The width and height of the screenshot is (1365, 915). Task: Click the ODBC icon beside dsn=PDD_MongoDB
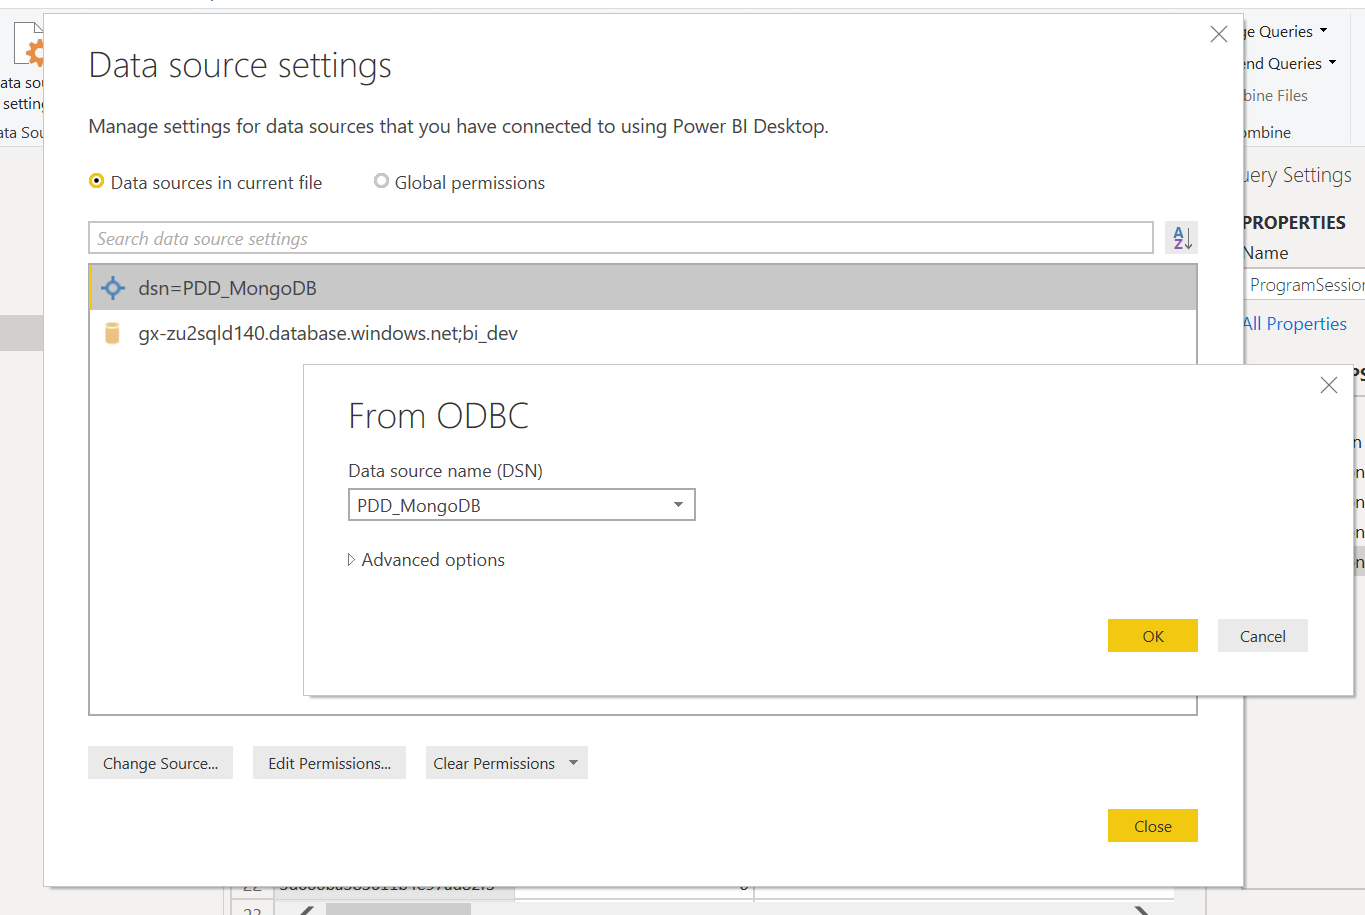(113, 288)
